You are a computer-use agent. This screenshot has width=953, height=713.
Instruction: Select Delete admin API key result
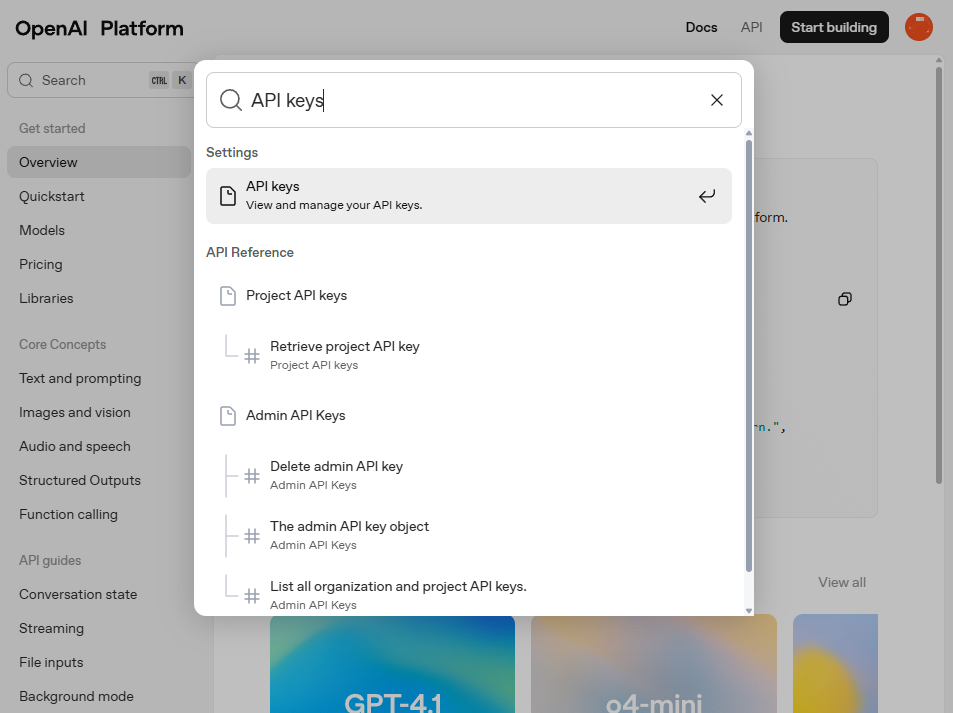[469, 475]
